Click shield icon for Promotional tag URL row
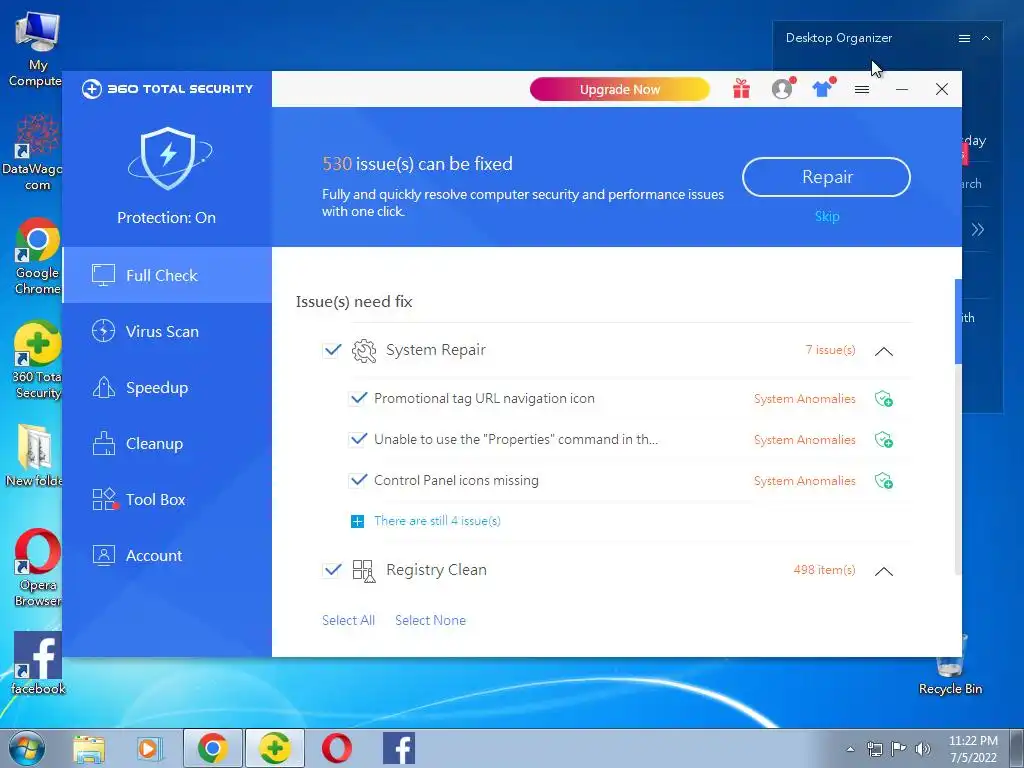This screenshot has width=1024, height=768. (884, 399)
